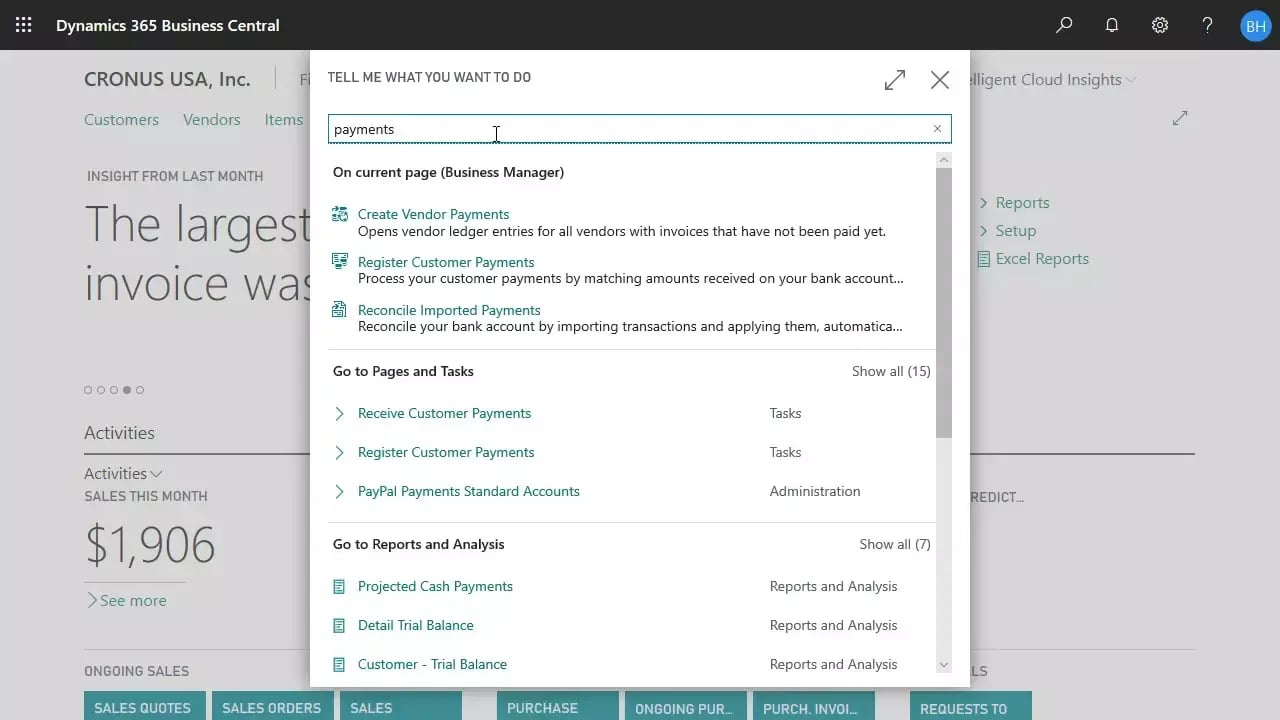Viewport: 1280px width, 720px height.
Task: Open the BH user account avatar
Action: pos(1255,25)
